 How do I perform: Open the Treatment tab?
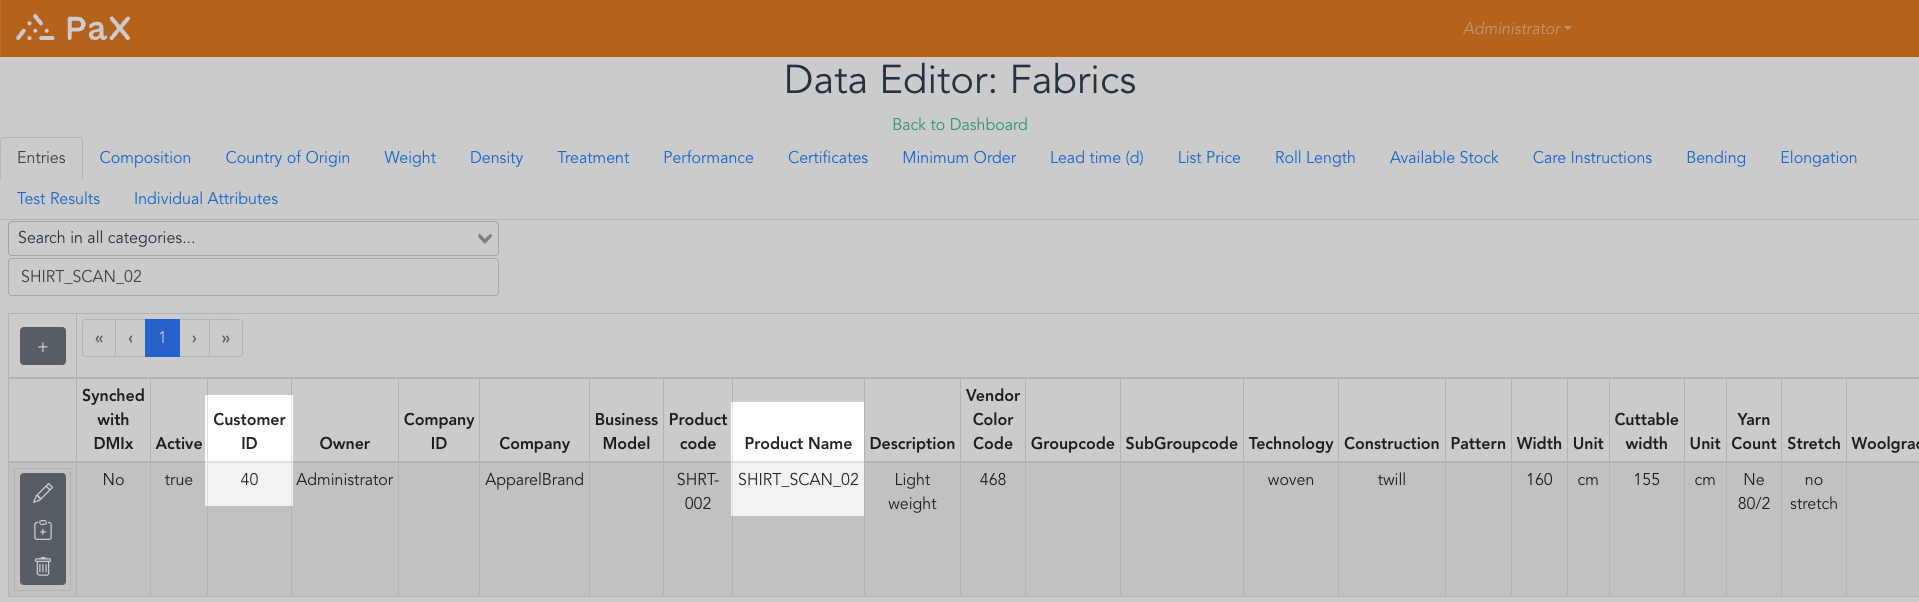tap(593, 158)
